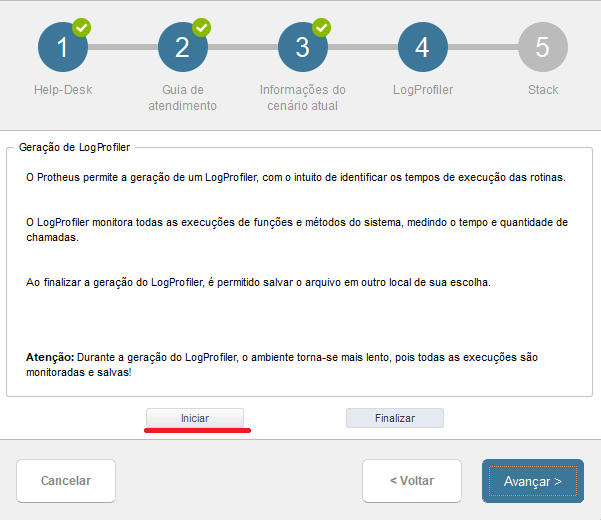601x520 pixels.
Task: Click the Help-Desk step label
Action: [63, 90]
